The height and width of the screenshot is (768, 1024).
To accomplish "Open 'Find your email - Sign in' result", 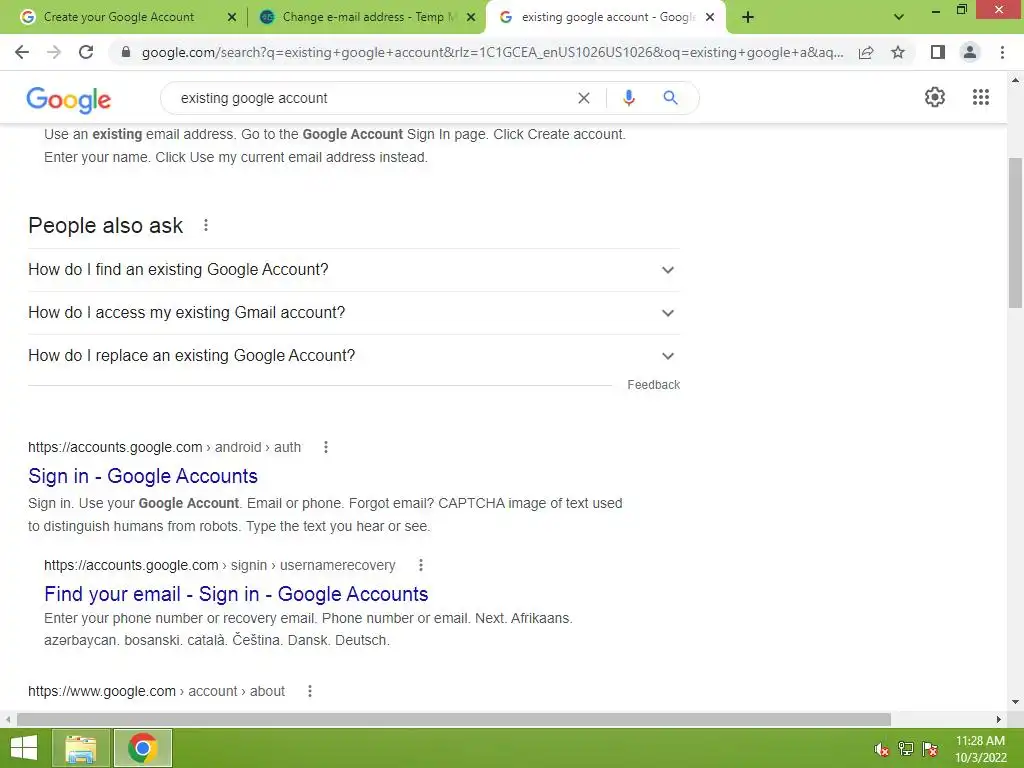I will coord(236,594).
